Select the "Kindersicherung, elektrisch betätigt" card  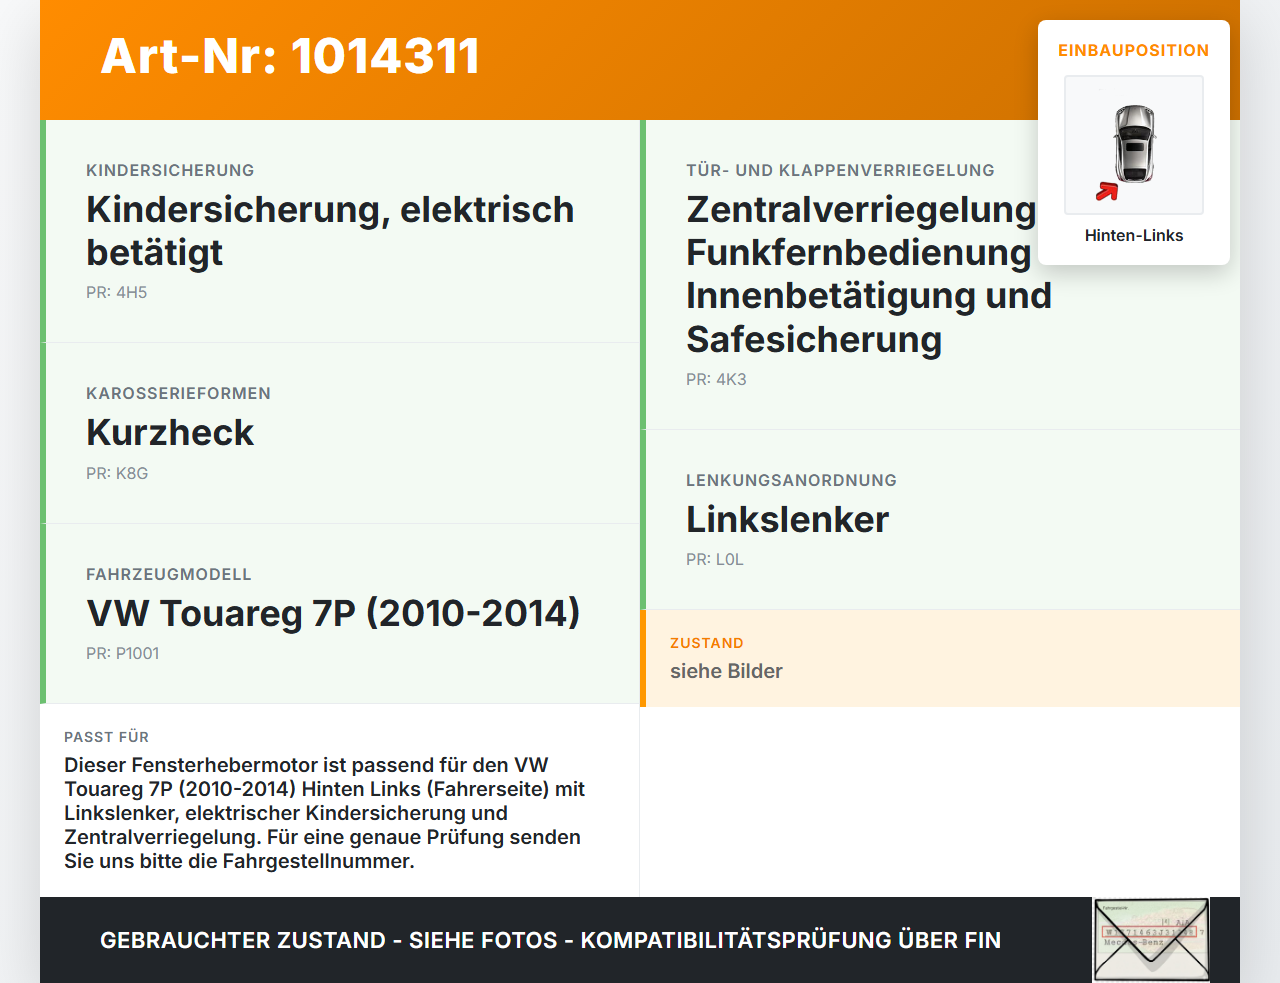coord(330,230)
